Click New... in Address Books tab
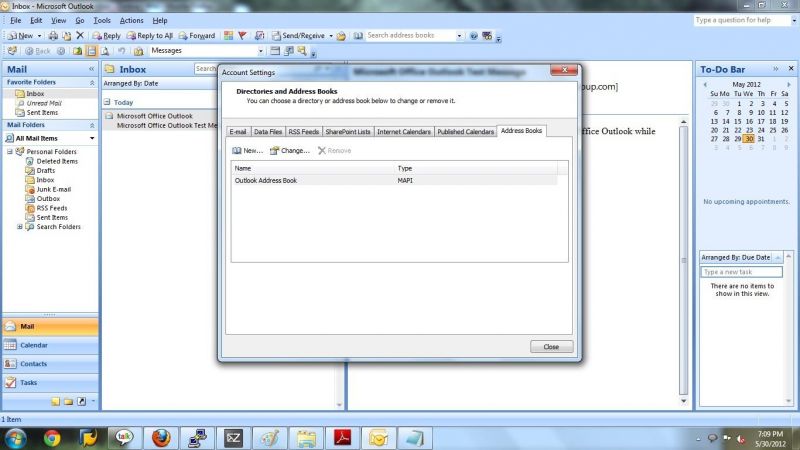 pos(248,151)
